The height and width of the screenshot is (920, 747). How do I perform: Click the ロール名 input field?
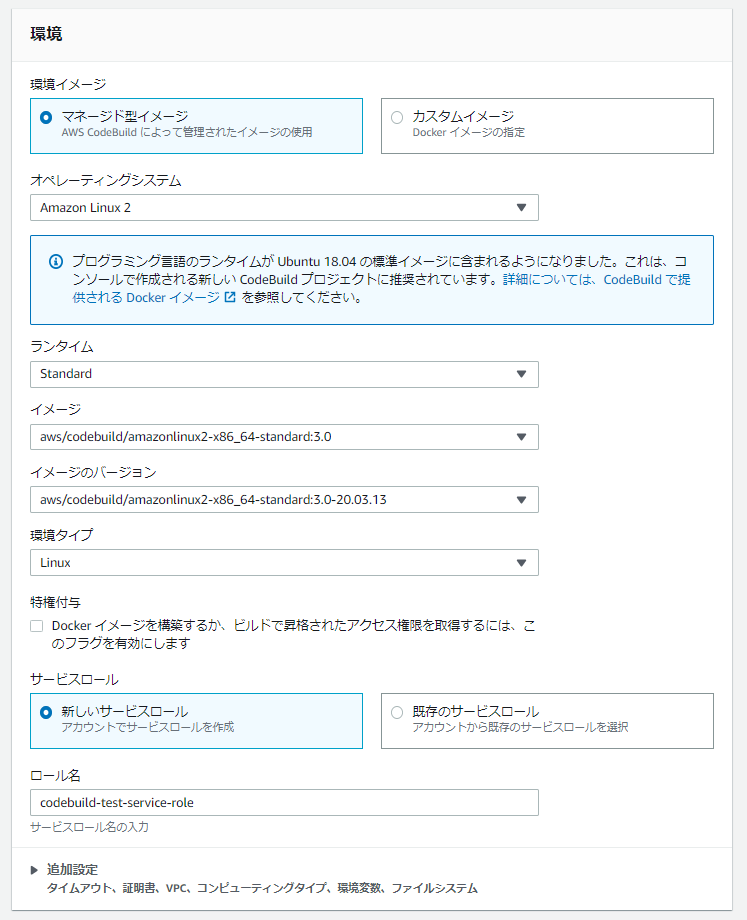coord(284,803)
